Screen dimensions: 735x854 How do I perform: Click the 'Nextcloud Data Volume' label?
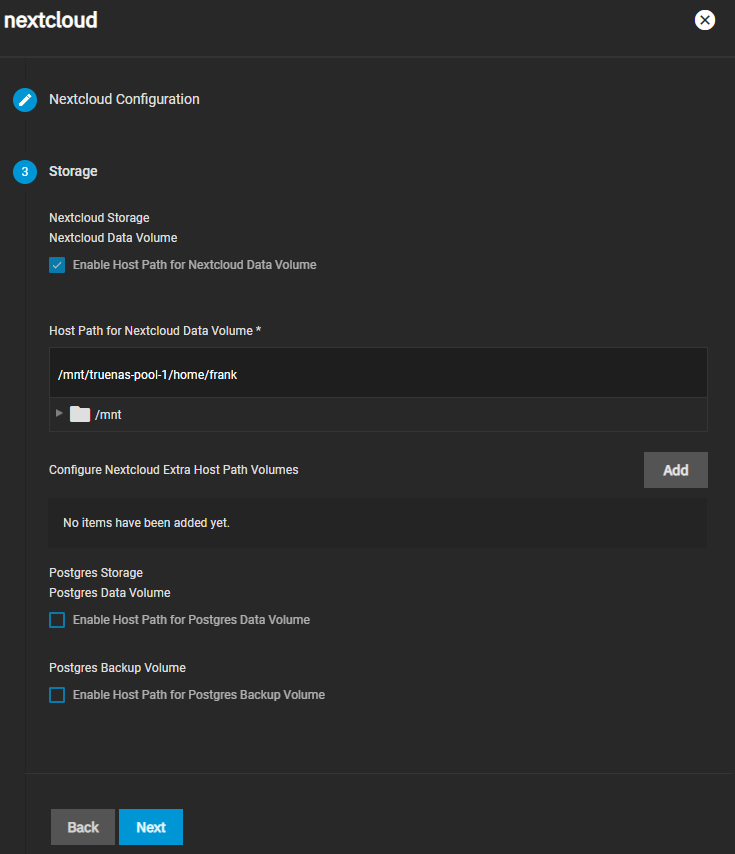pyautogui.click(x=113, y=238)
